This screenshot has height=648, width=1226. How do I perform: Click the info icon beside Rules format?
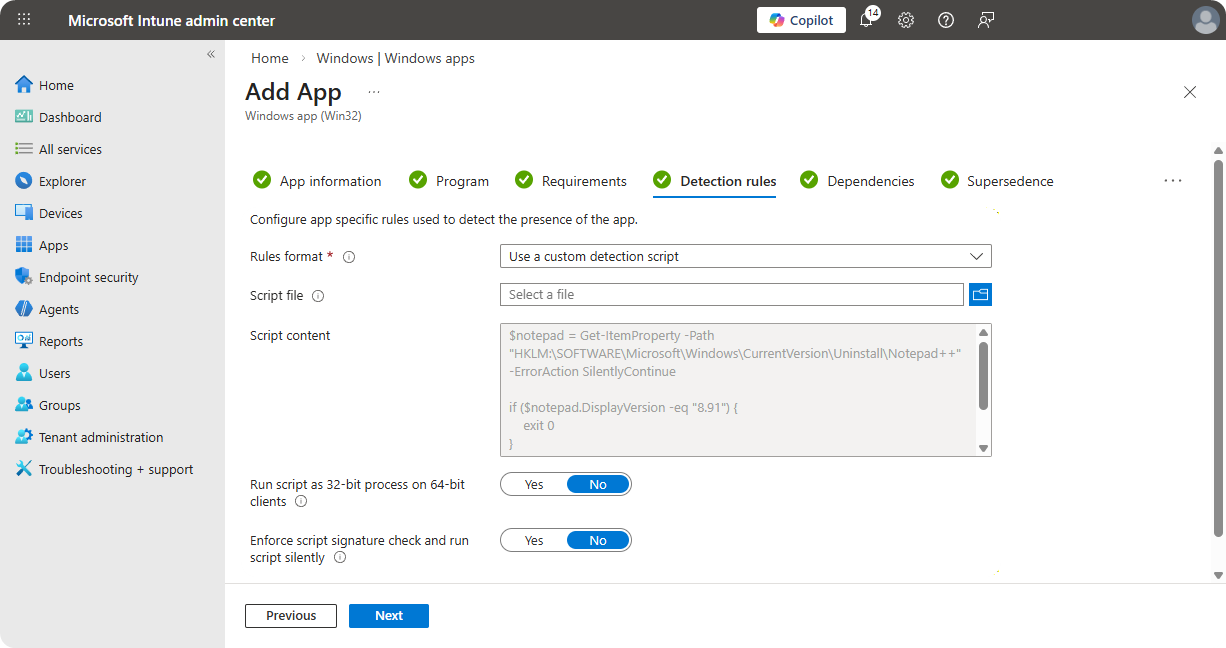(x=349, y=257)
